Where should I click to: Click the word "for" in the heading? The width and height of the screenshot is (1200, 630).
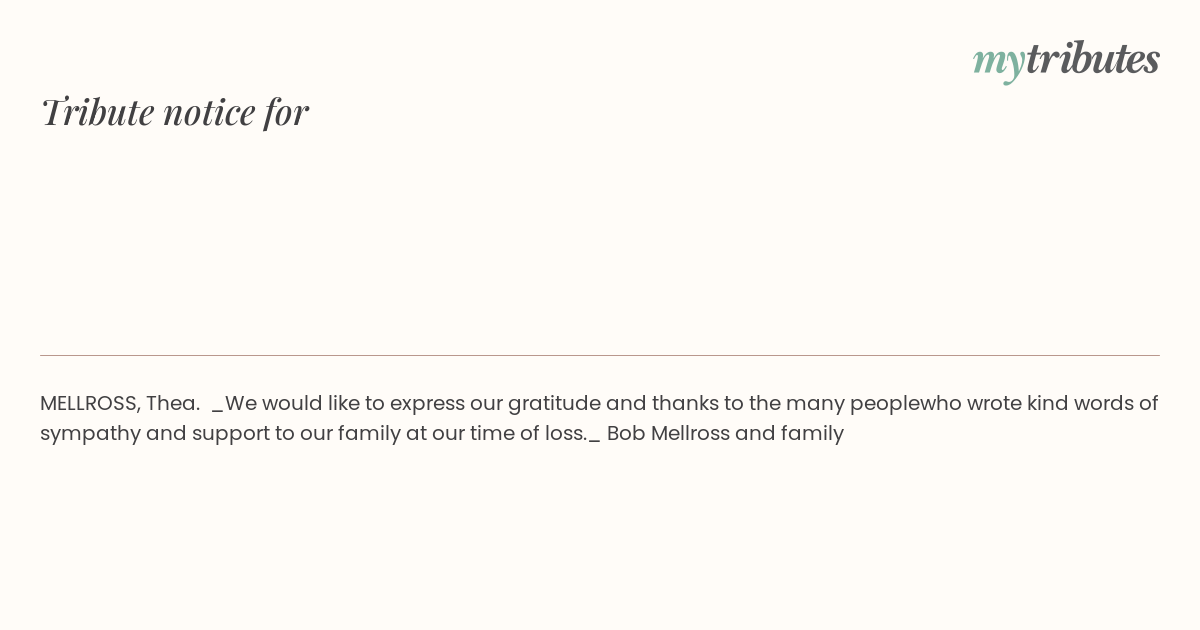point(287,112)
